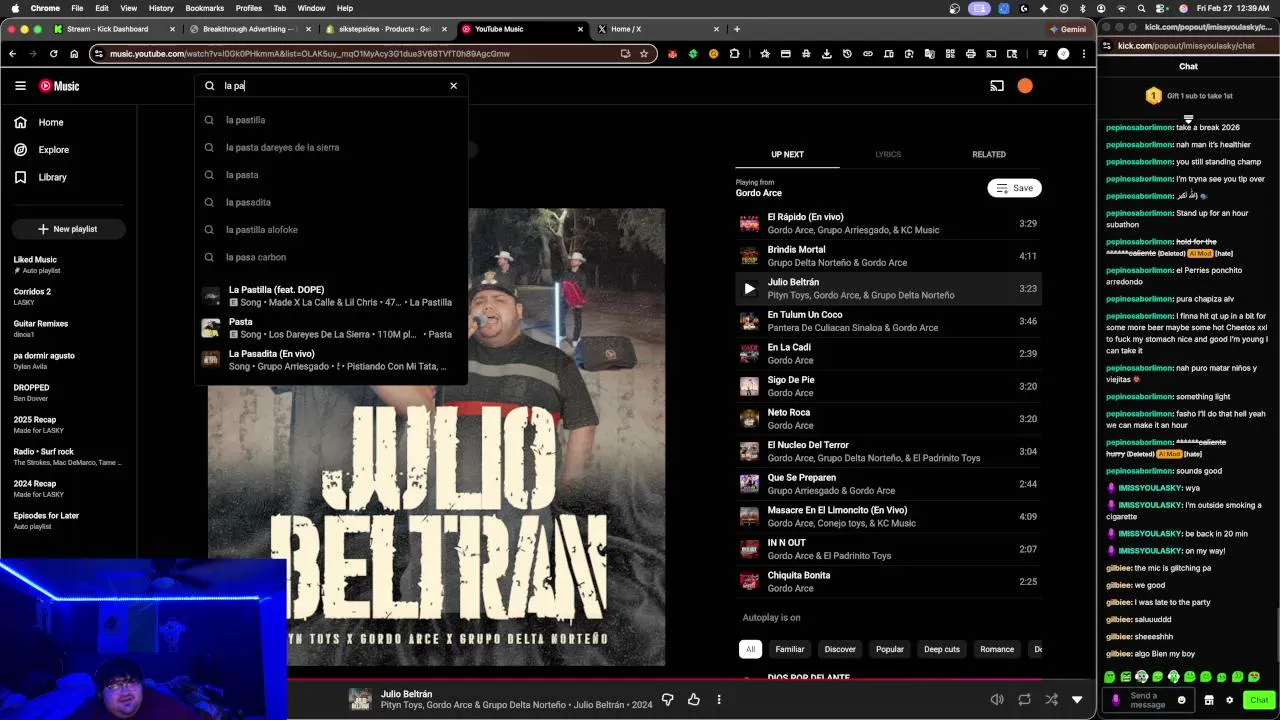
Task: Open Explore in the sidebar
Action: [x=68, y=150]
